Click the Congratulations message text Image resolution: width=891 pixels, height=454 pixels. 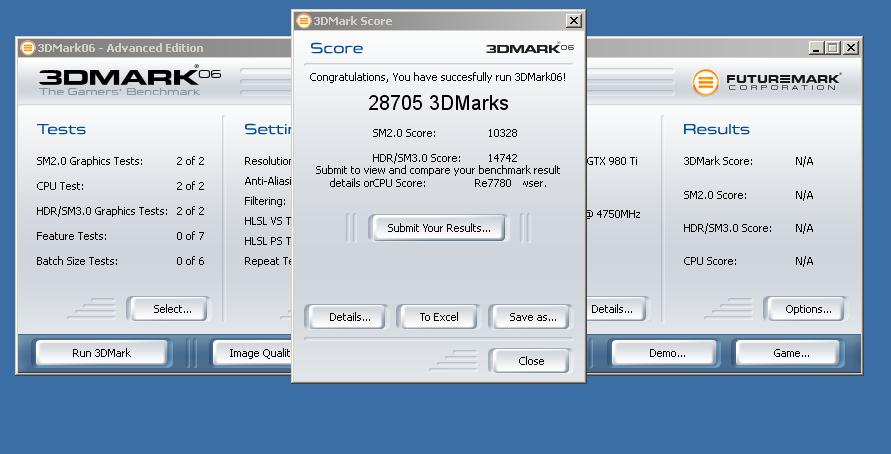tap(438, 77)
